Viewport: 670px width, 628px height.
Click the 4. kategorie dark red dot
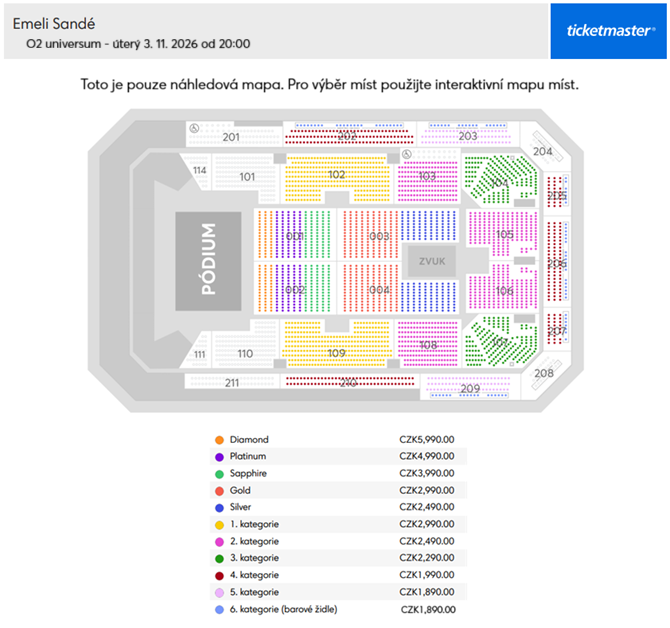click(x=218, y=575)
